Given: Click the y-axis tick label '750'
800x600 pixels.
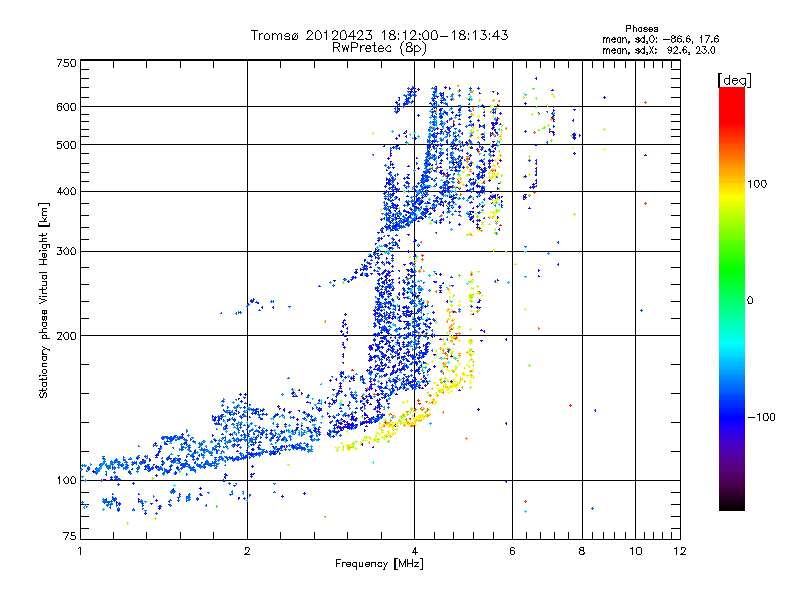Looking at the screenshot, I should click(x=66, y=63).
